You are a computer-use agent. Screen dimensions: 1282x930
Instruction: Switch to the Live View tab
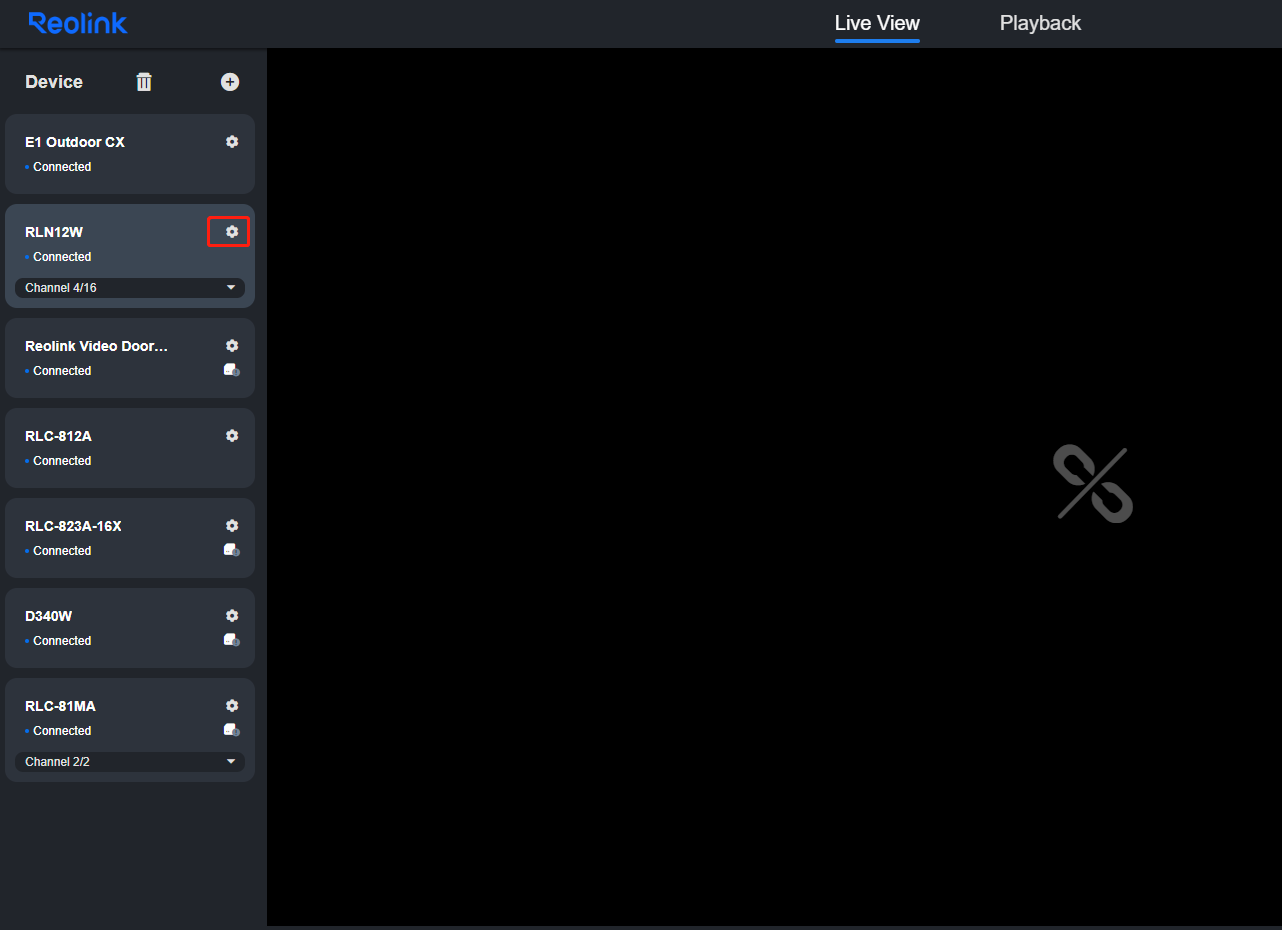[877, 23]
